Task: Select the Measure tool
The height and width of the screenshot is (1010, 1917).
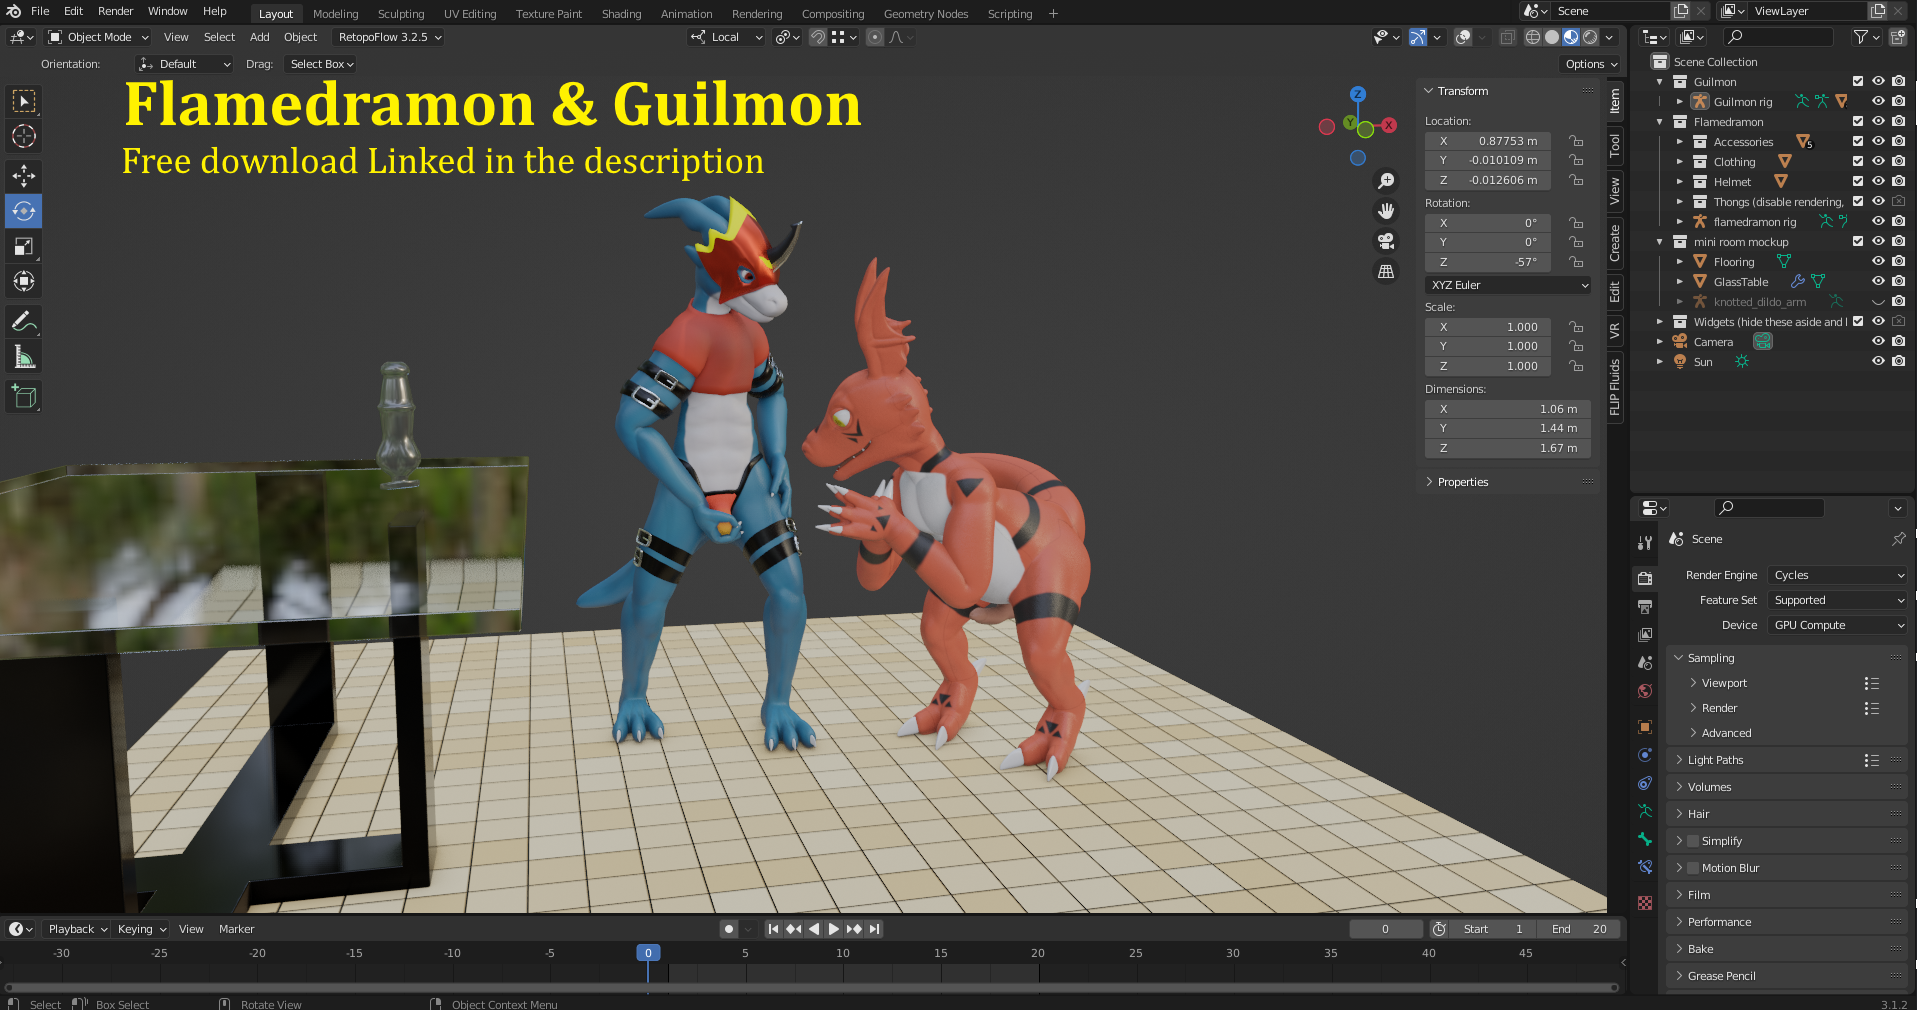Action: (24, 357)
